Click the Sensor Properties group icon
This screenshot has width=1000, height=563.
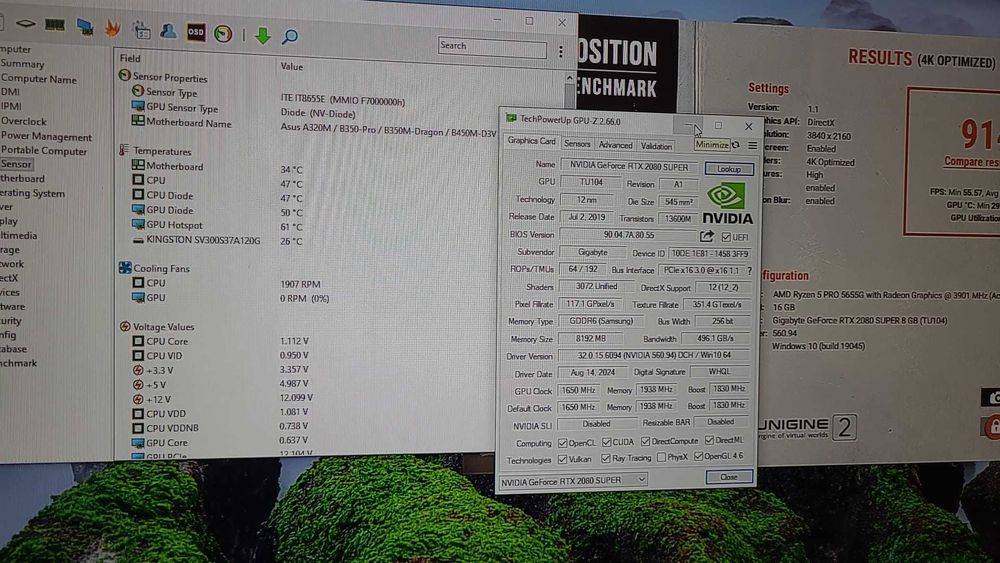124,76
